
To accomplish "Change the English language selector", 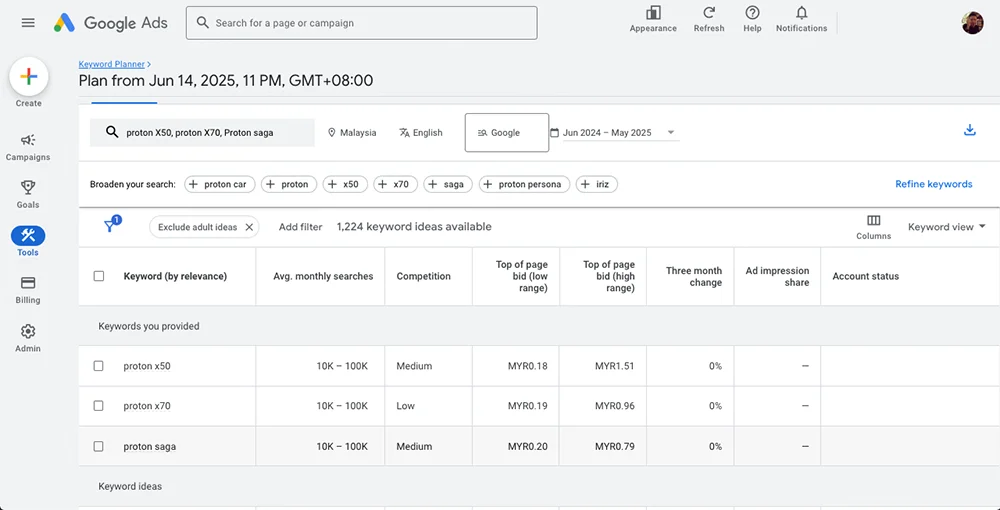I will 420,133.
